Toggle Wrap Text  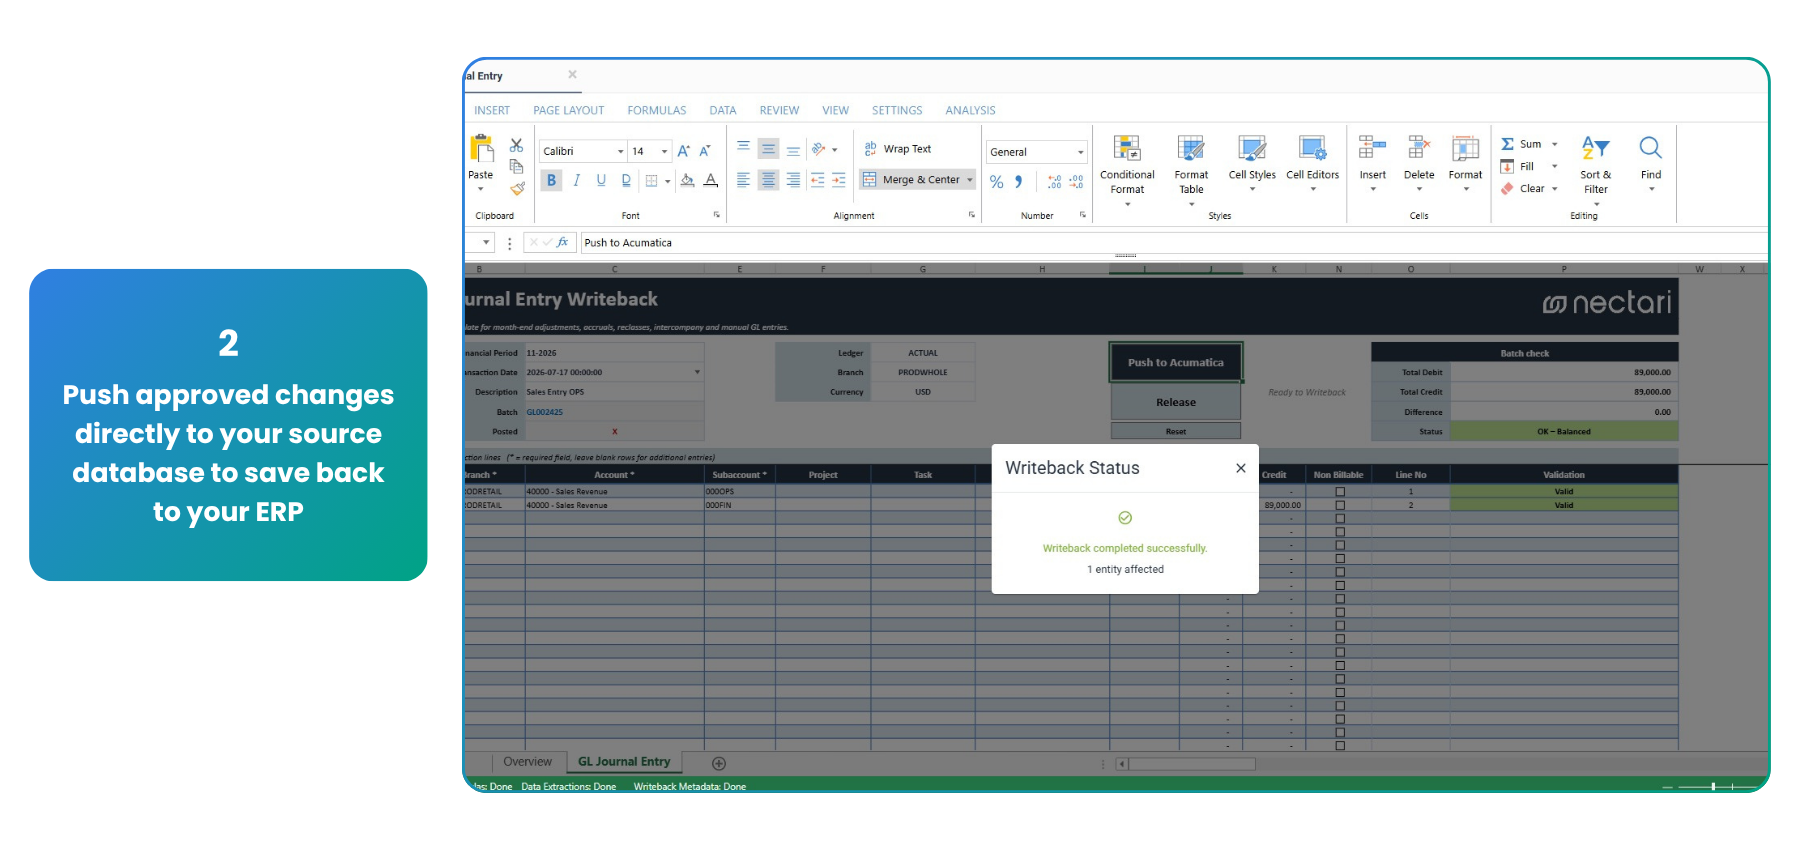click(897, 149)
